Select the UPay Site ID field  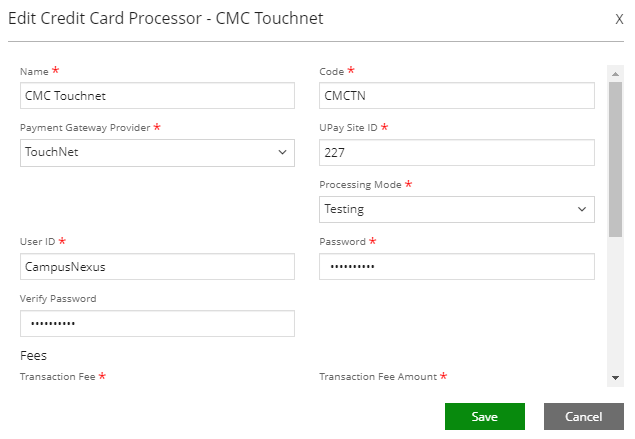pyautogui.click(x=456, y=152)
